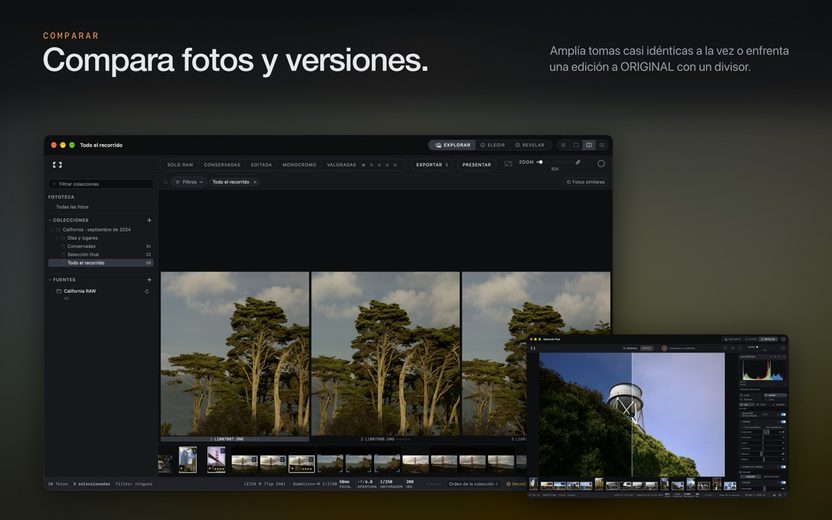This screenshot has height=520, width=832.
Task: Click the first star in Valoradas rating
Action: pos(363,165)
